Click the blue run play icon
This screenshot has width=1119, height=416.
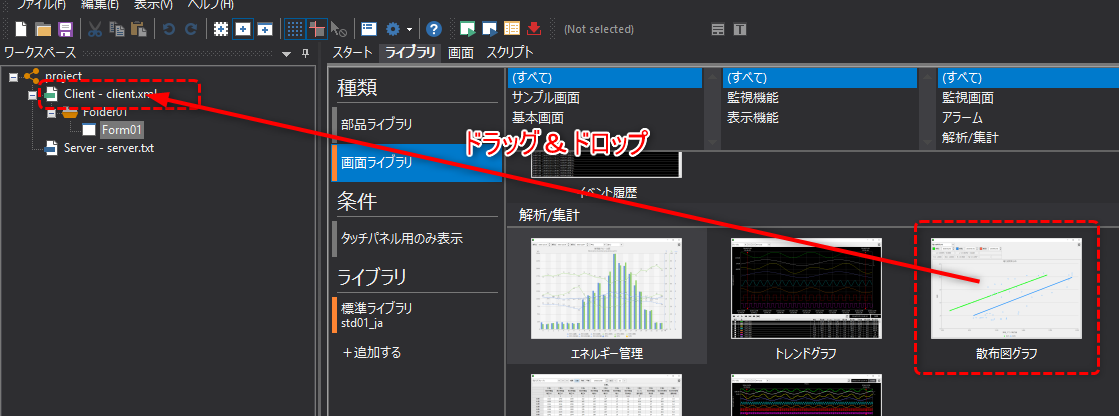pos(490,29)
